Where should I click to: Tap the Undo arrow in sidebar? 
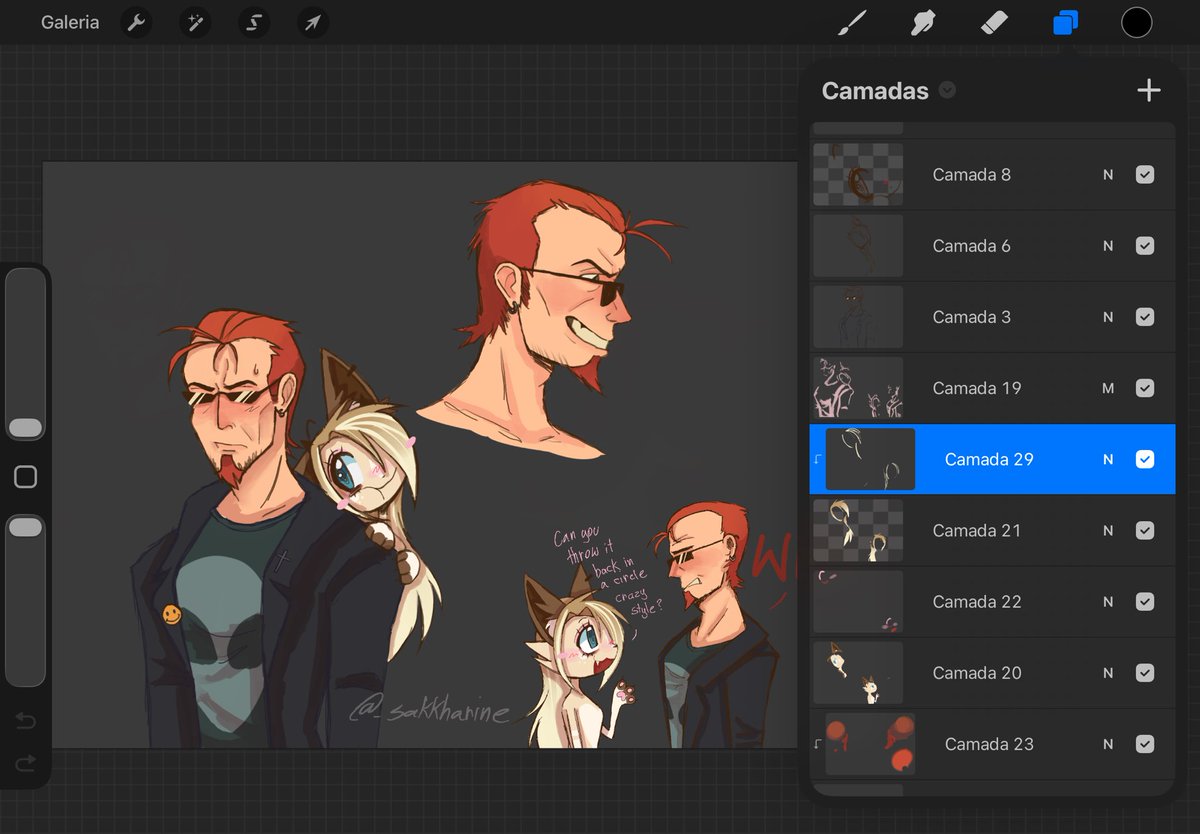point(26,721)
